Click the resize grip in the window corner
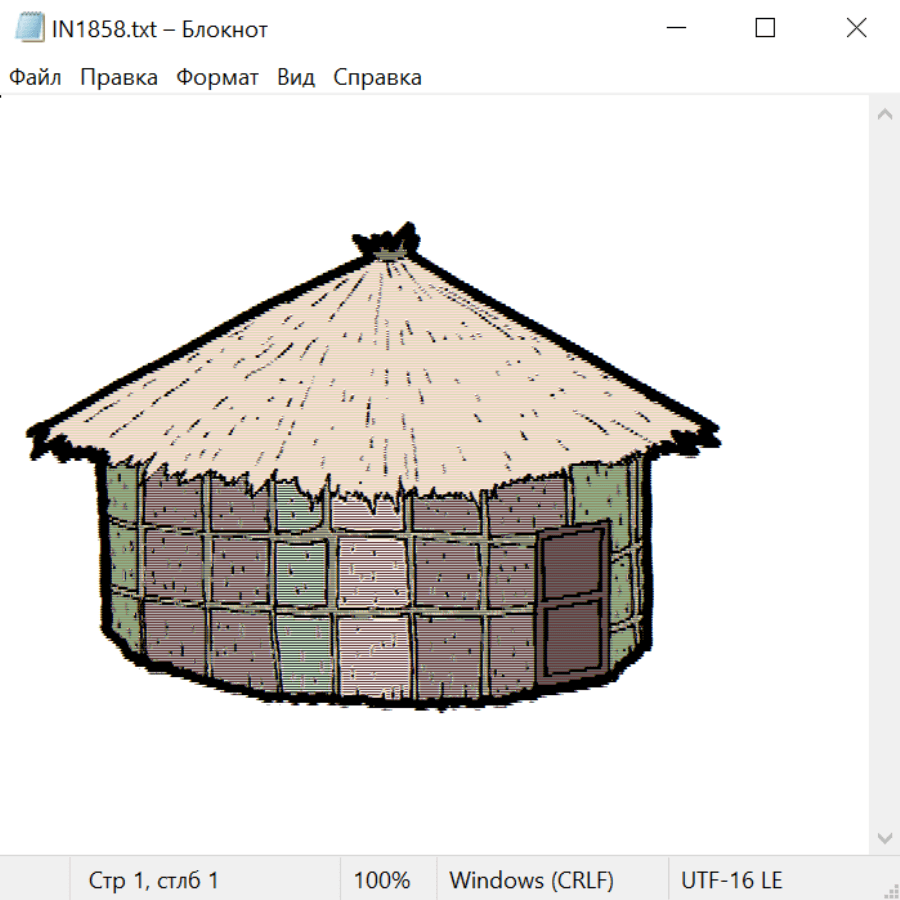 [x=890, y=890]
